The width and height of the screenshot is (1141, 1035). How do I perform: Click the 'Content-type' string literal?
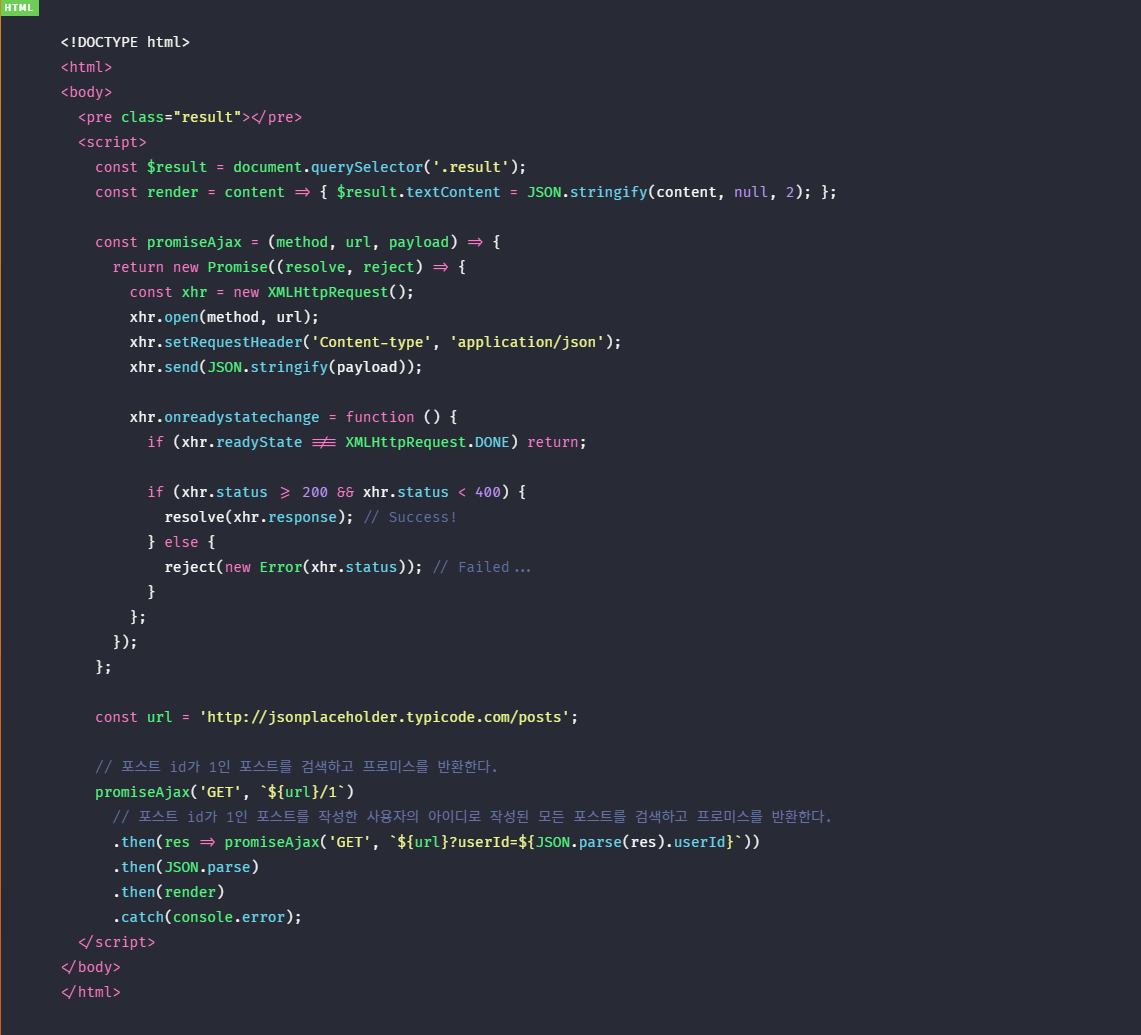(x=371, y=342)
